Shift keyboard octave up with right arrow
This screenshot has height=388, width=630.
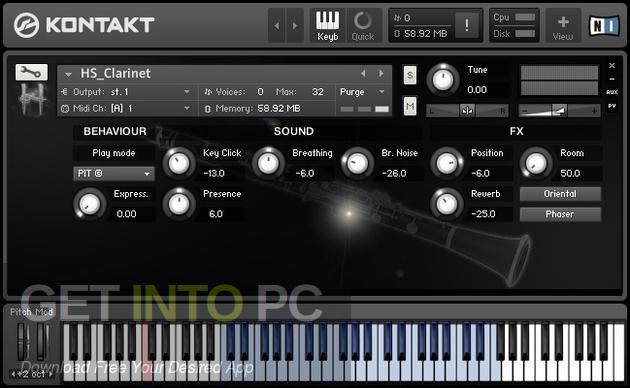click(51, 374)
